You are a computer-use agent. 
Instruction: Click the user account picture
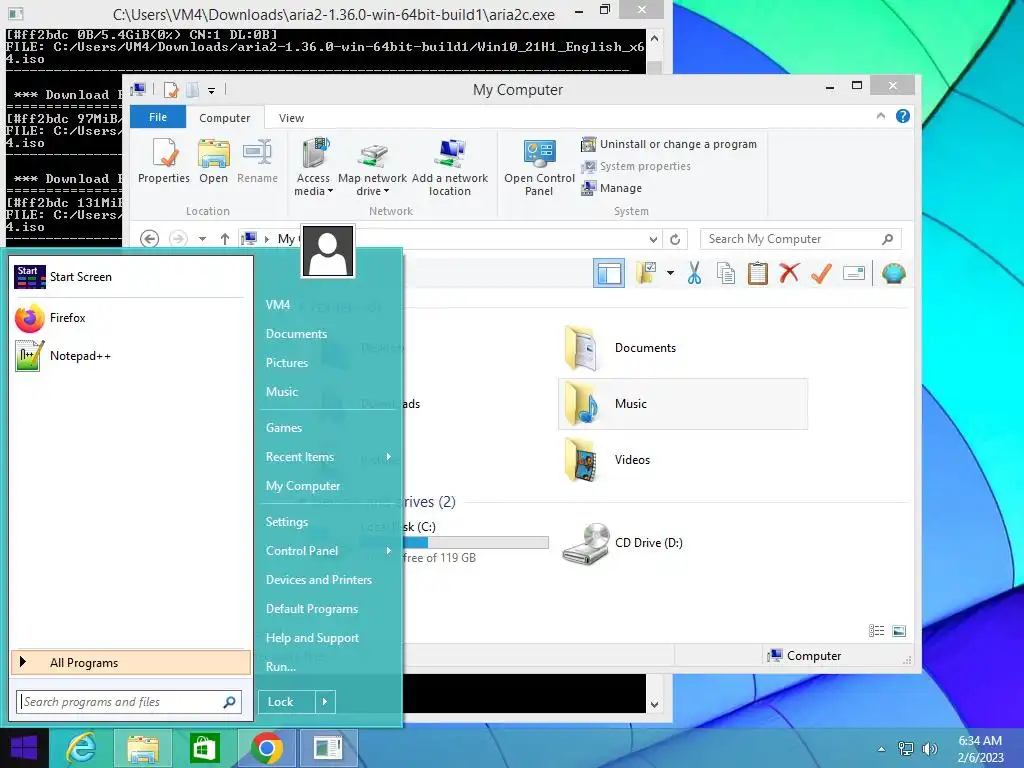[328, 251]
